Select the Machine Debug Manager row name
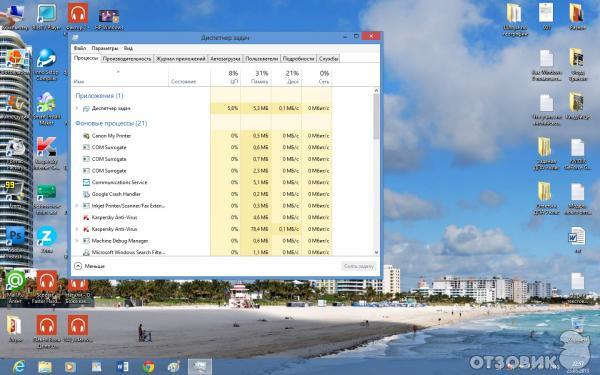The width and height of the screenshot is (600, 375). [x=120, y=241]
